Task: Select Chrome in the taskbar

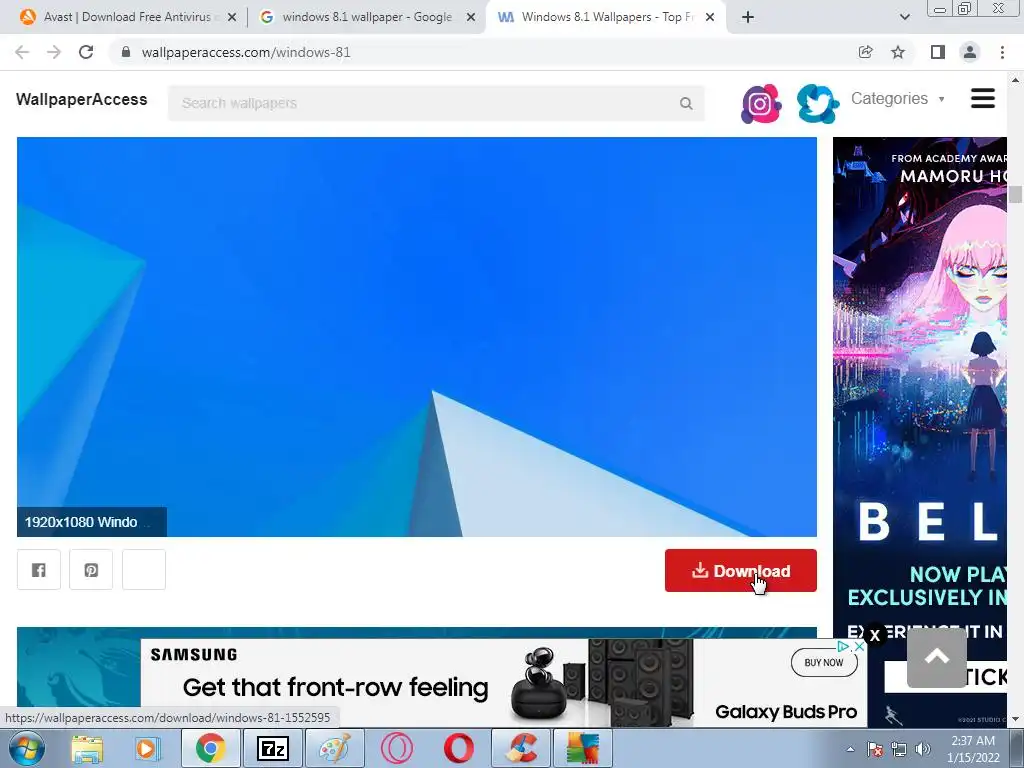Action: point(210,748)
